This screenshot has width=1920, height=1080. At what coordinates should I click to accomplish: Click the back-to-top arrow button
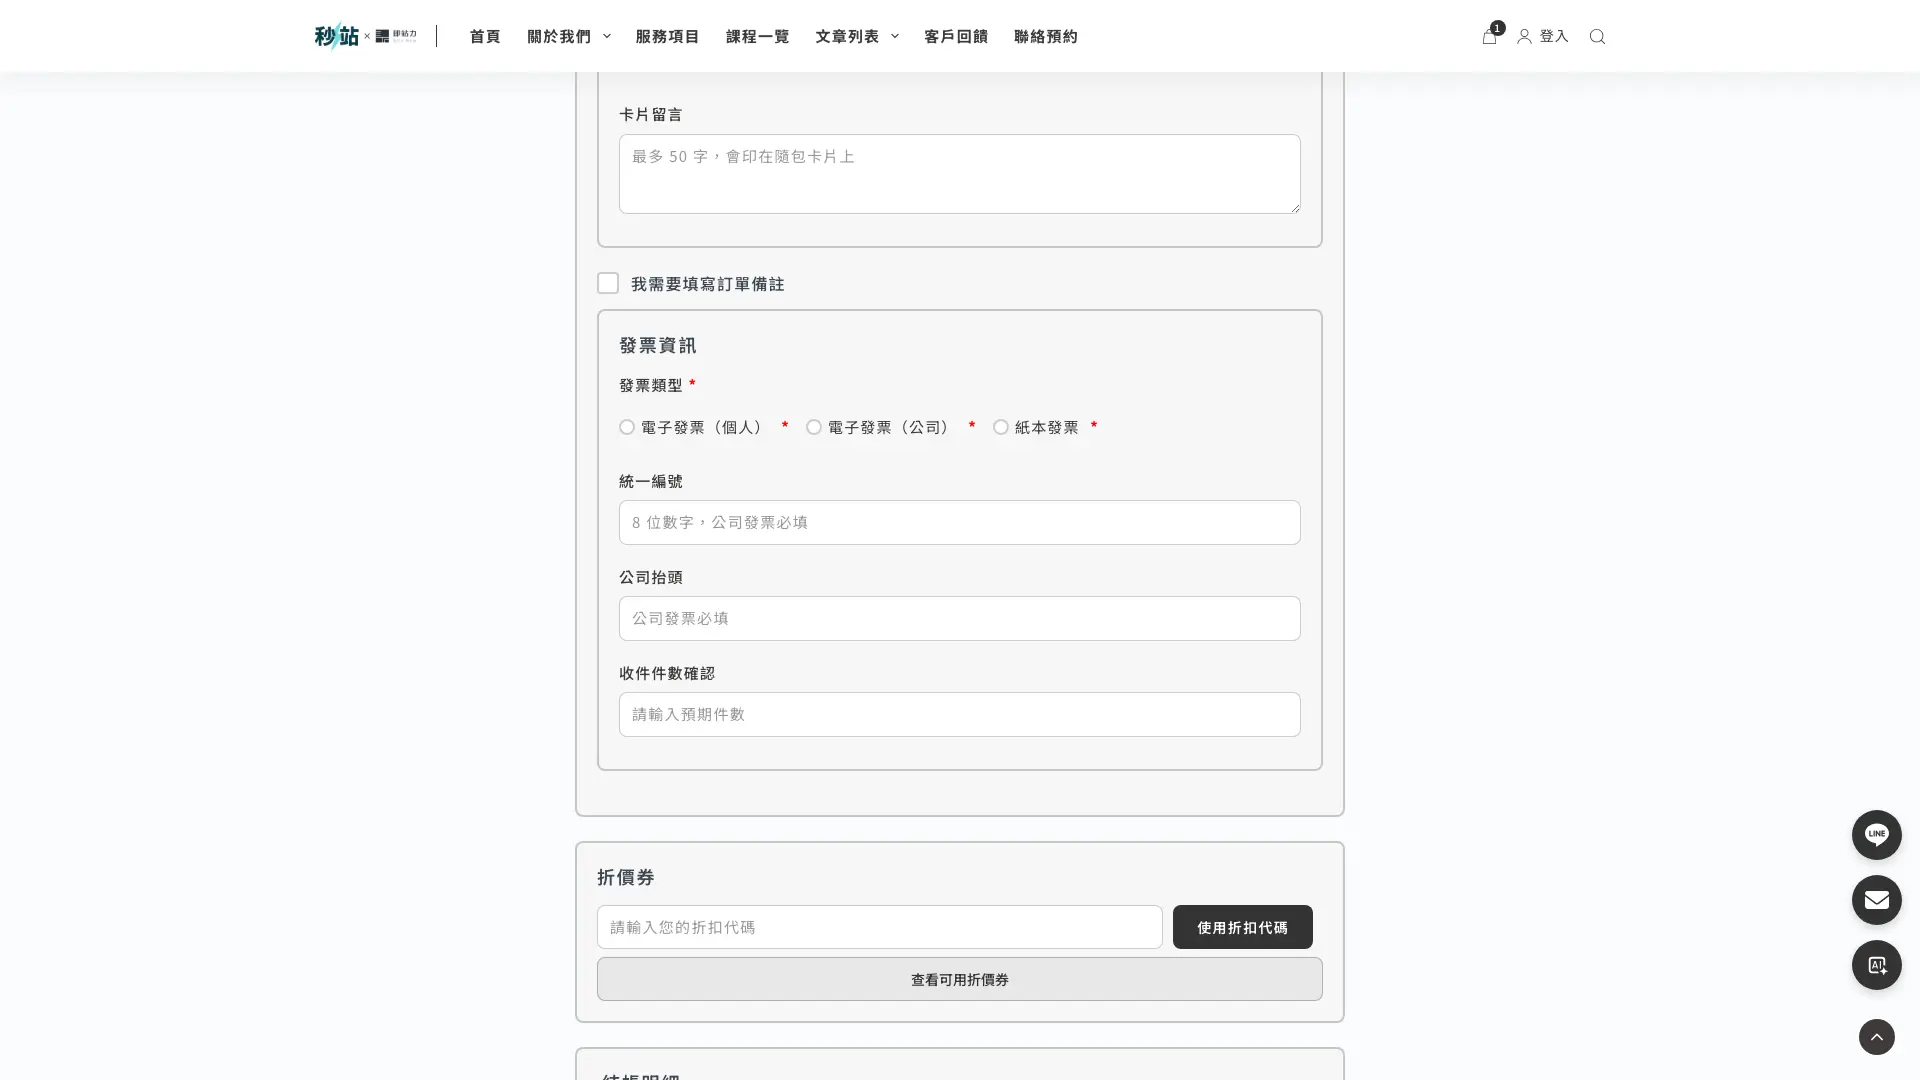(x=1876, y=1036)
